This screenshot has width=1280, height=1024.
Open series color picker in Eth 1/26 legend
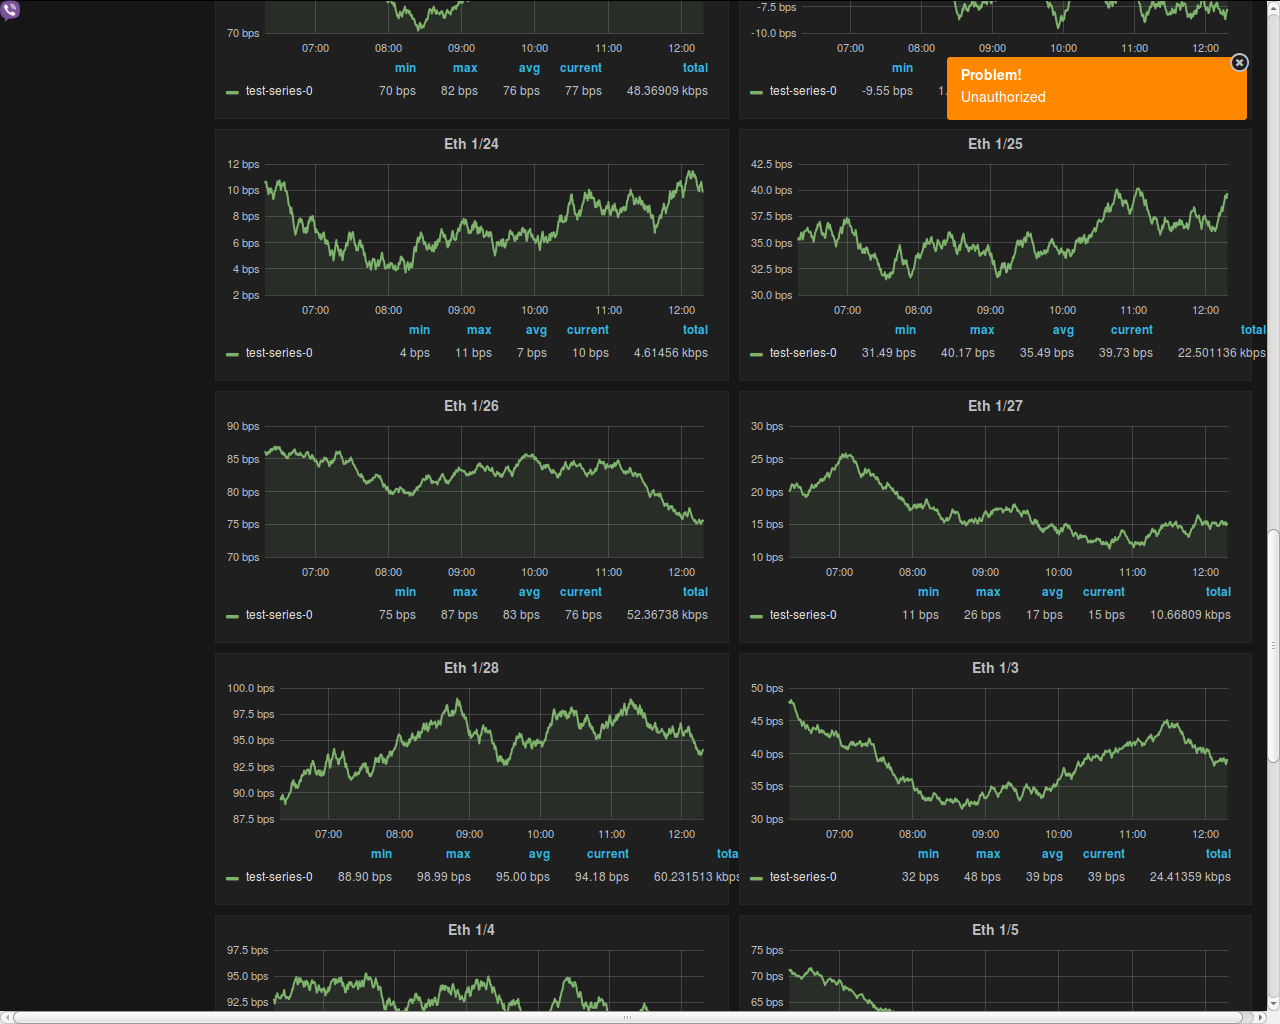(x=232, y=616)
